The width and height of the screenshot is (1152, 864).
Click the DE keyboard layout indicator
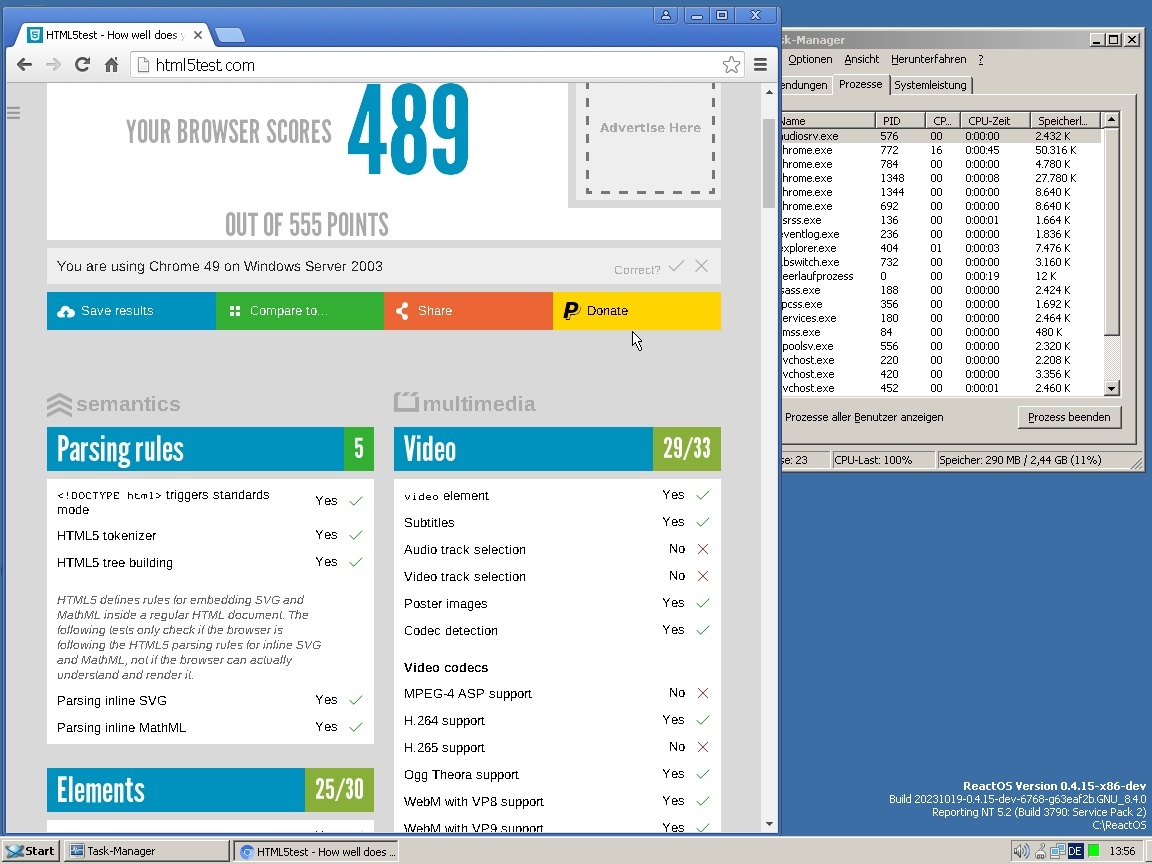pos(1076,852)
